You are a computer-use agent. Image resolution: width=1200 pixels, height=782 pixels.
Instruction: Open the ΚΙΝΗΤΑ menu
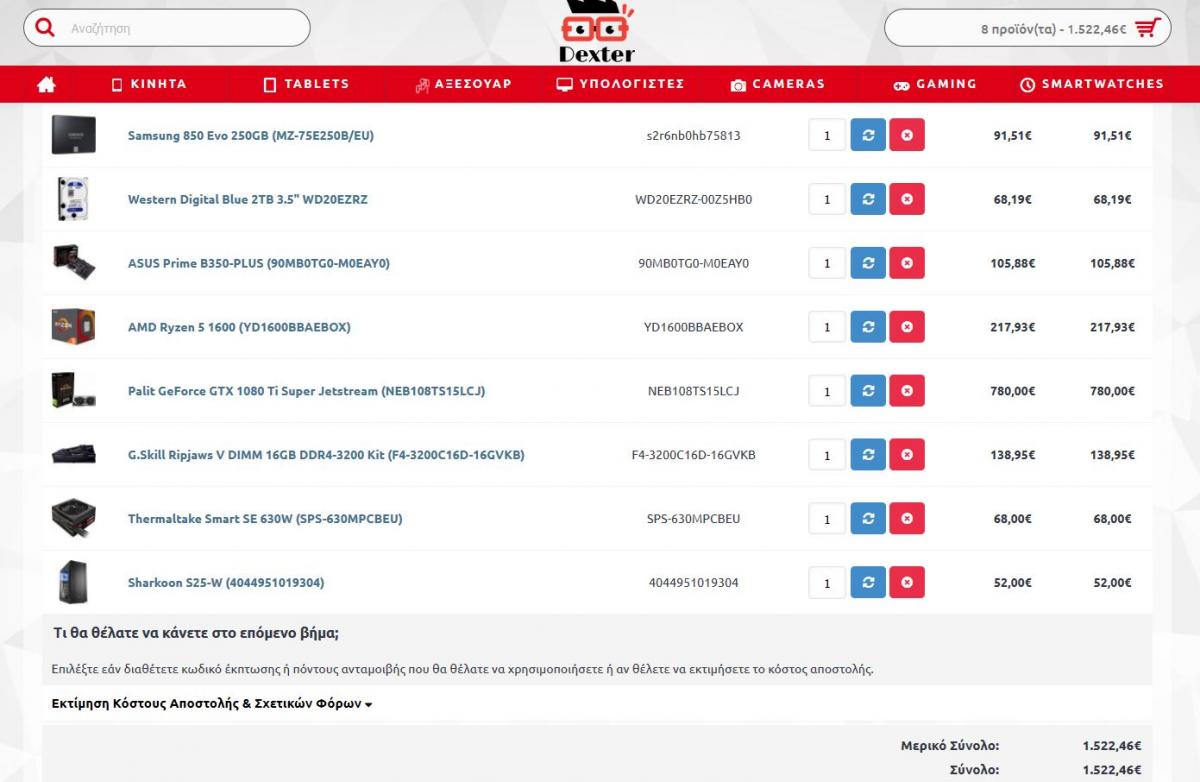tap(149, 84)
